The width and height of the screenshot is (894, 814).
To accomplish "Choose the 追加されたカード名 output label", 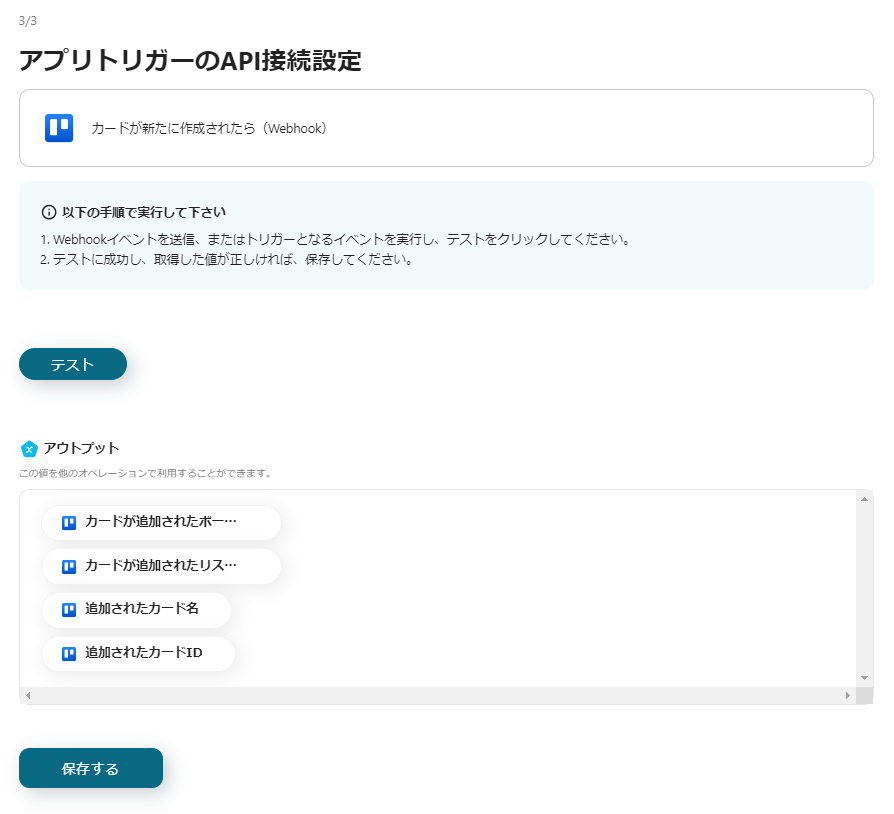I will coord(142,609).
